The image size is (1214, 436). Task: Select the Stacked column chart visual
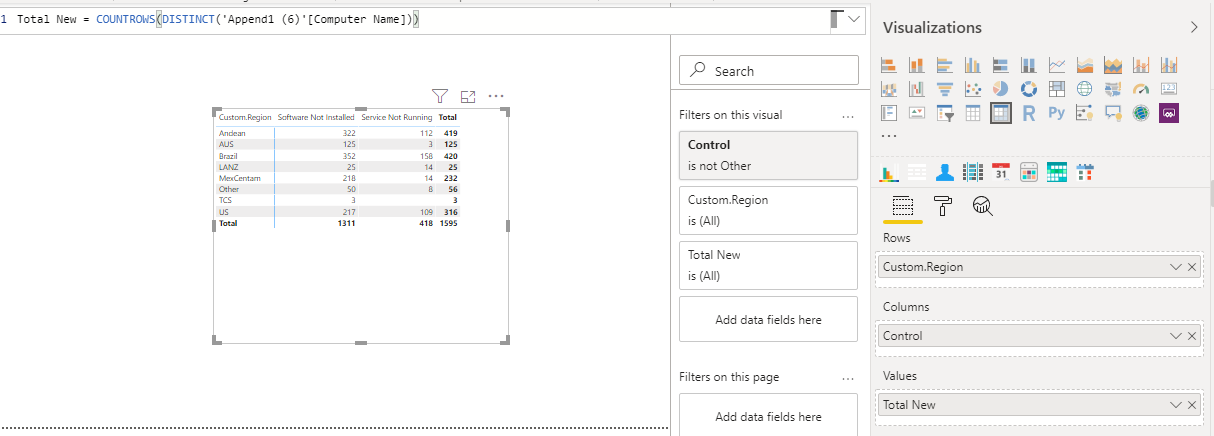tap(916, 65)
